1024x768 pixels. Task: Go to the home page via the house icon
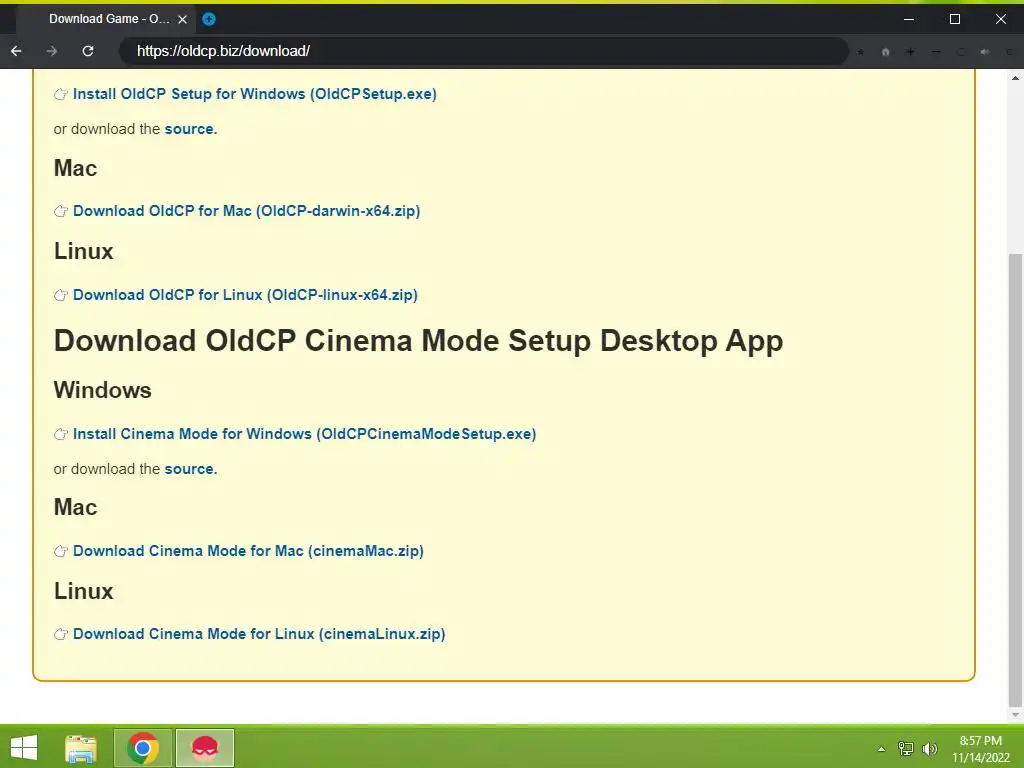pos(886,52)
